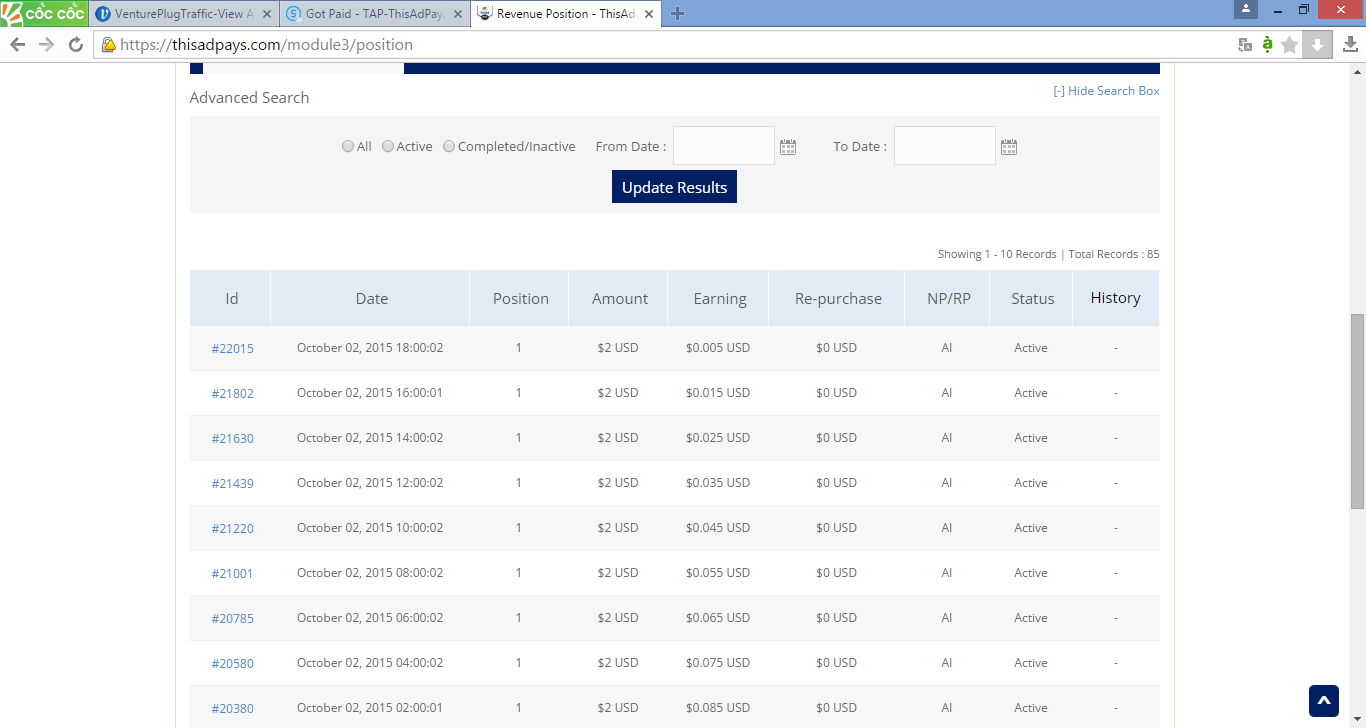Screen dimensions: 1366x728
Task: Click the From Date input field
Action: 724,146
